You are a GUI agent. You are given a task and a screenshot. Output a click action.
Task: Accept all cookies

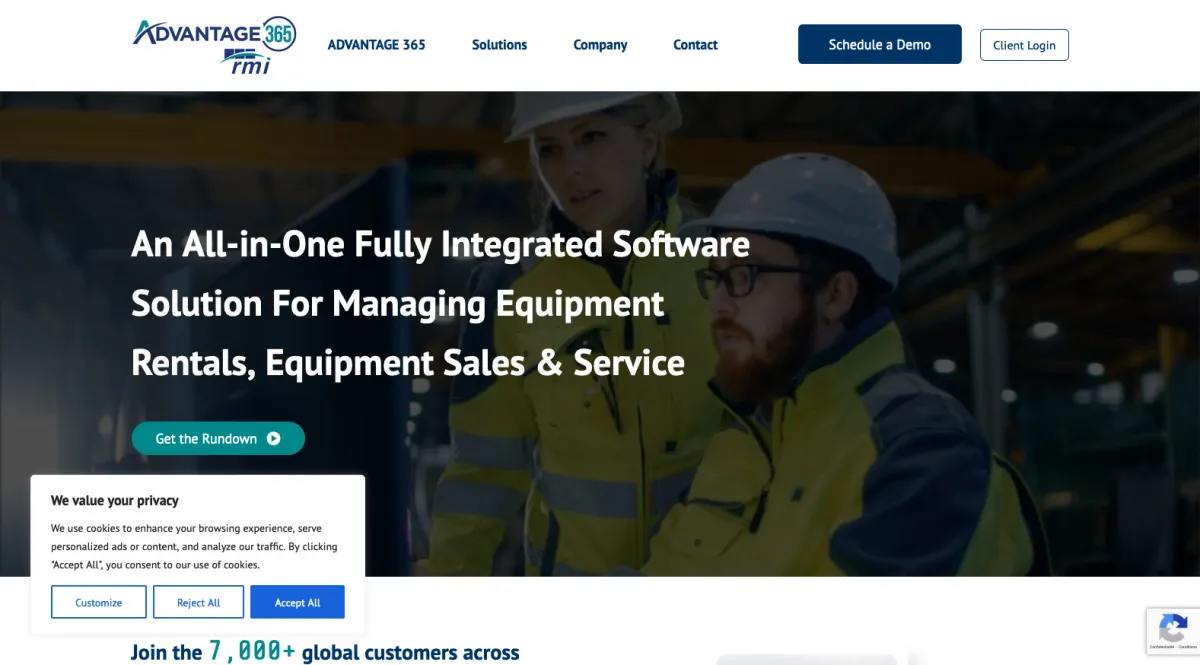point(297,602)
